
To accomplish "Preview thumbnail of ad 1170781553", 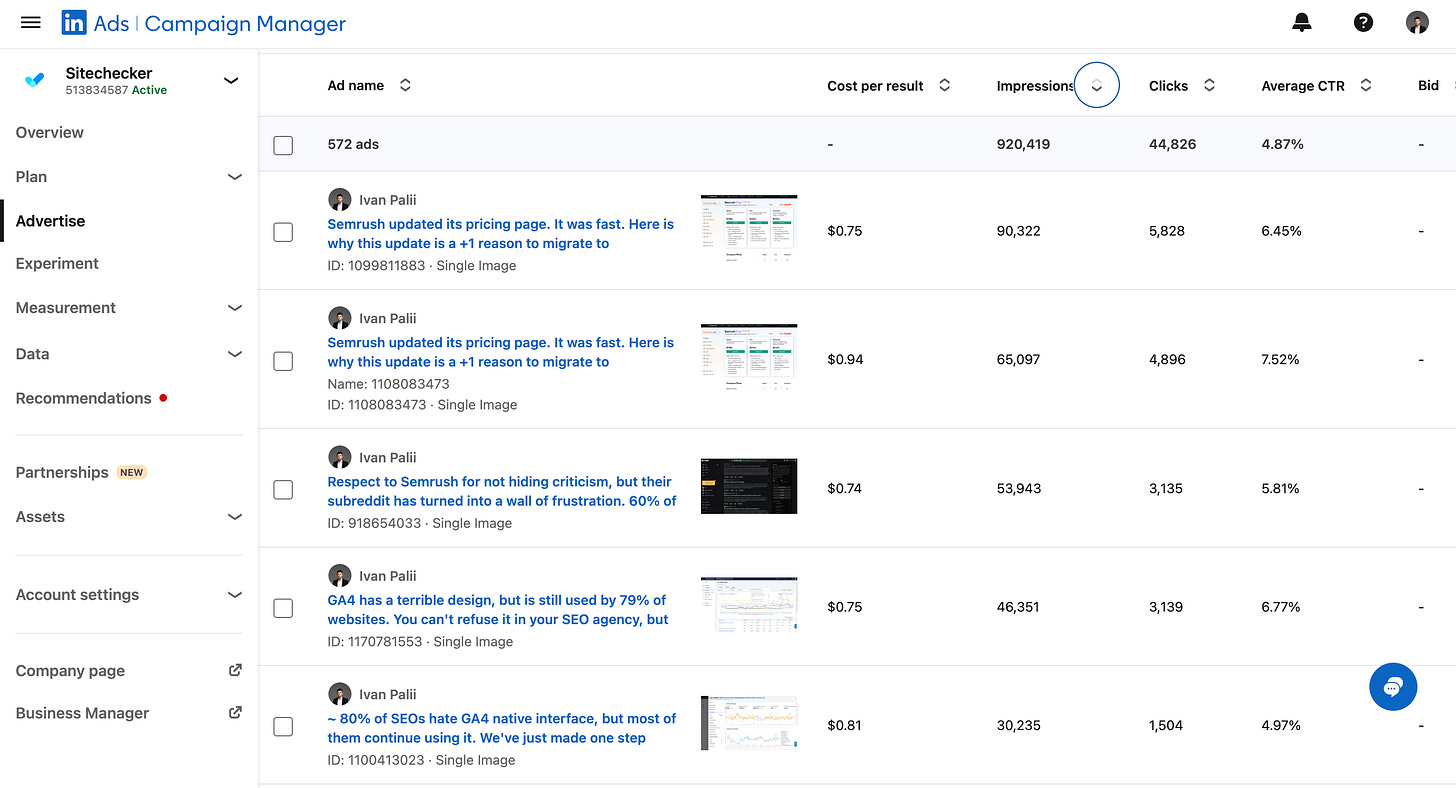I will point(749,604).
